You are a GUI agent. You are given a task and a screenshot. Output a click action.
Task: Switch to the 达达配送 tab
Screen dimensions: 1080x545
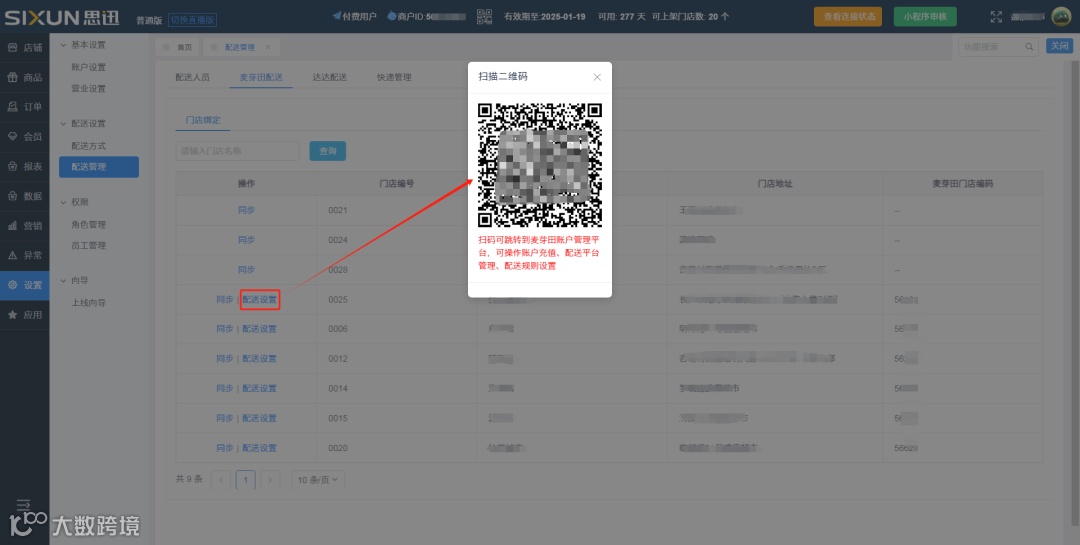coord(329,77)
